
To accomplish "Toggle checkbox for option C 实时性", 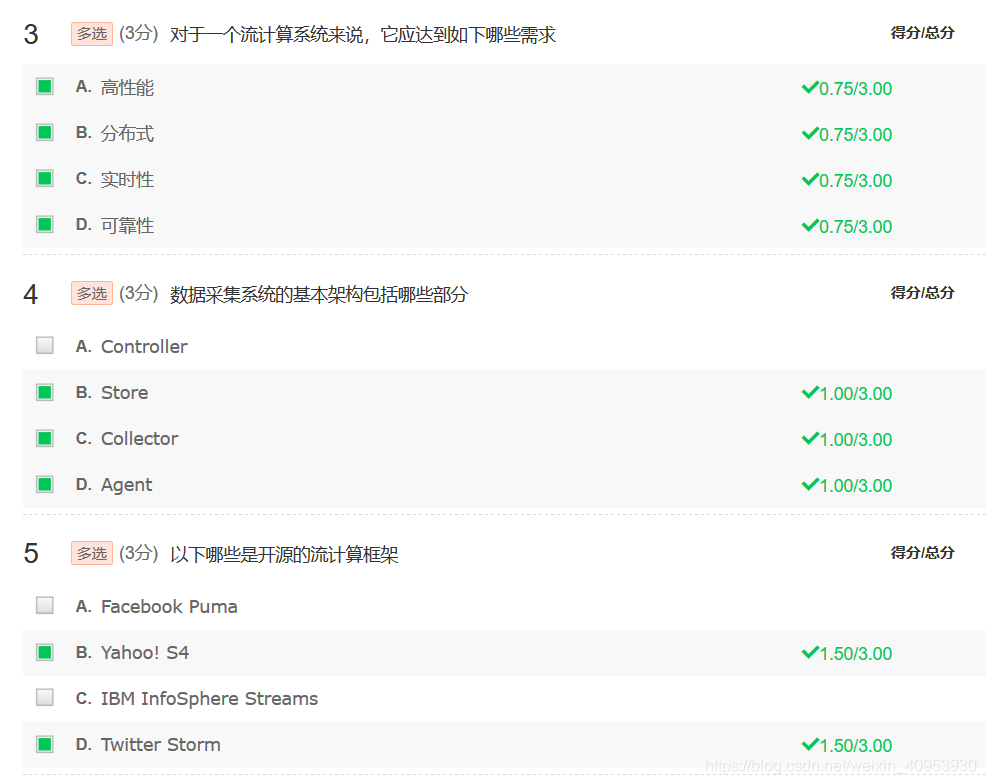I will (x=45, y=178).
